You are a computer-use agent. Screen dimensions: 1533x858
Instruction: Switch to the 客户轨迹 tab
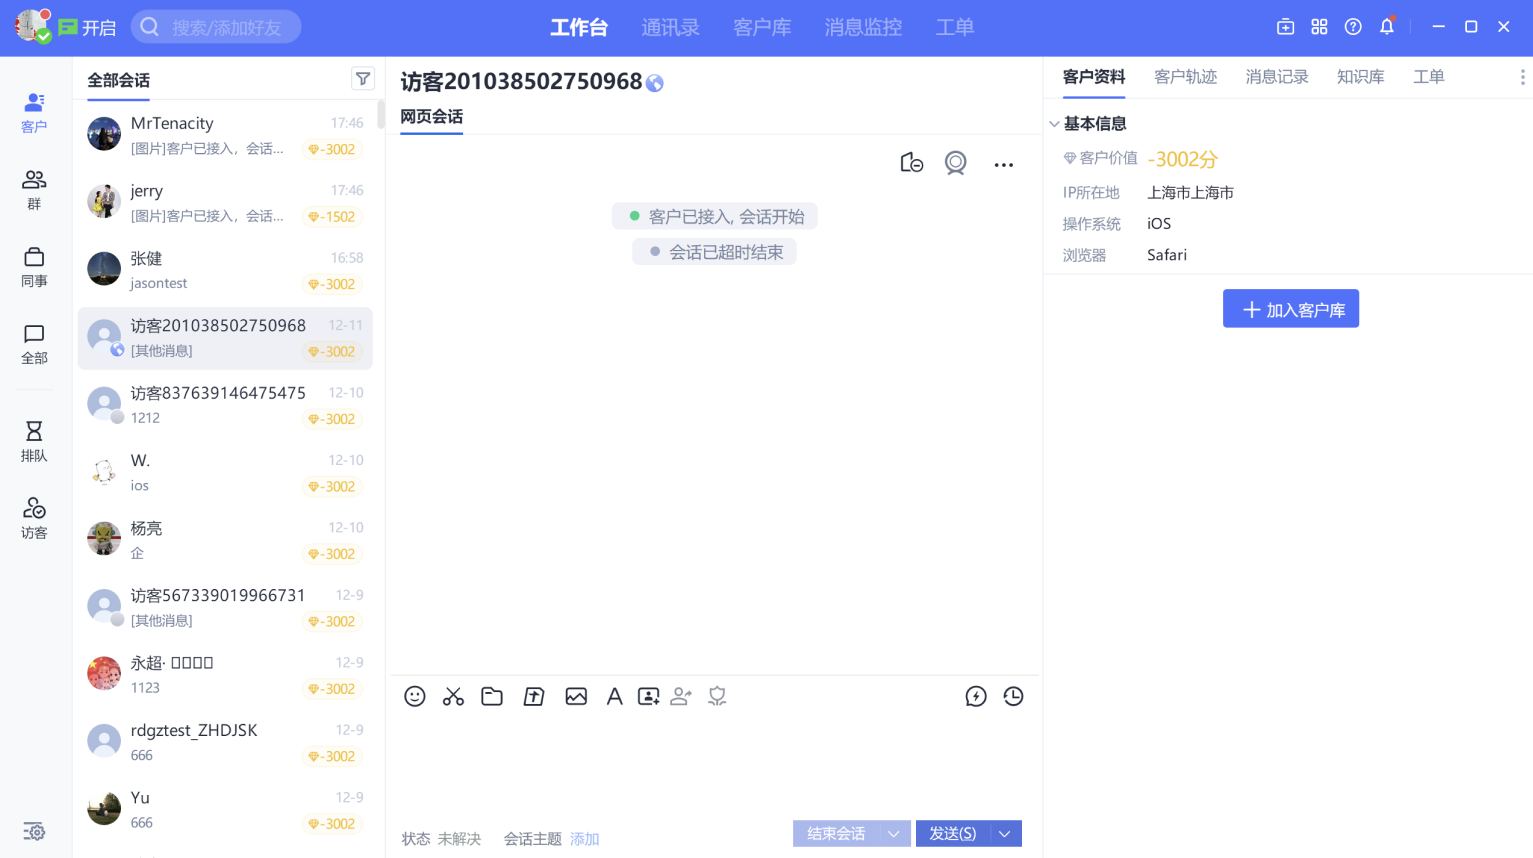point(1185,77)
